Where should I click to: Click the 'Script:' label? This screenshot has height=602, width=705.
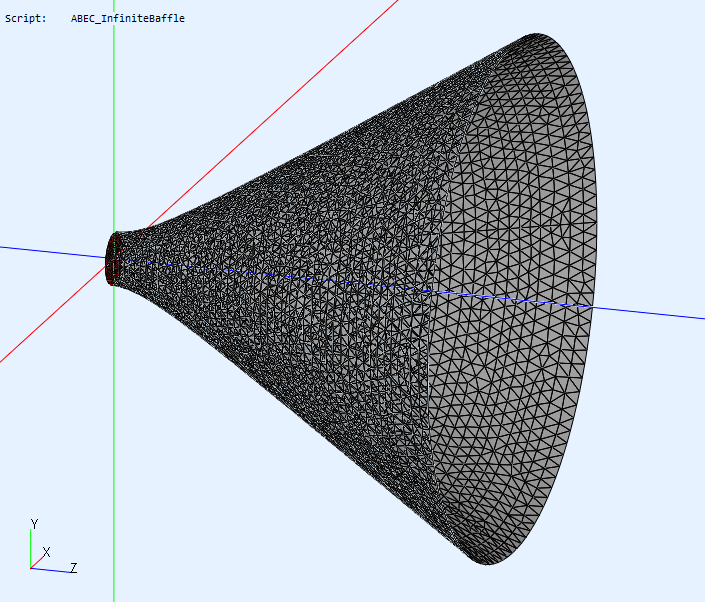coord(26,18)
